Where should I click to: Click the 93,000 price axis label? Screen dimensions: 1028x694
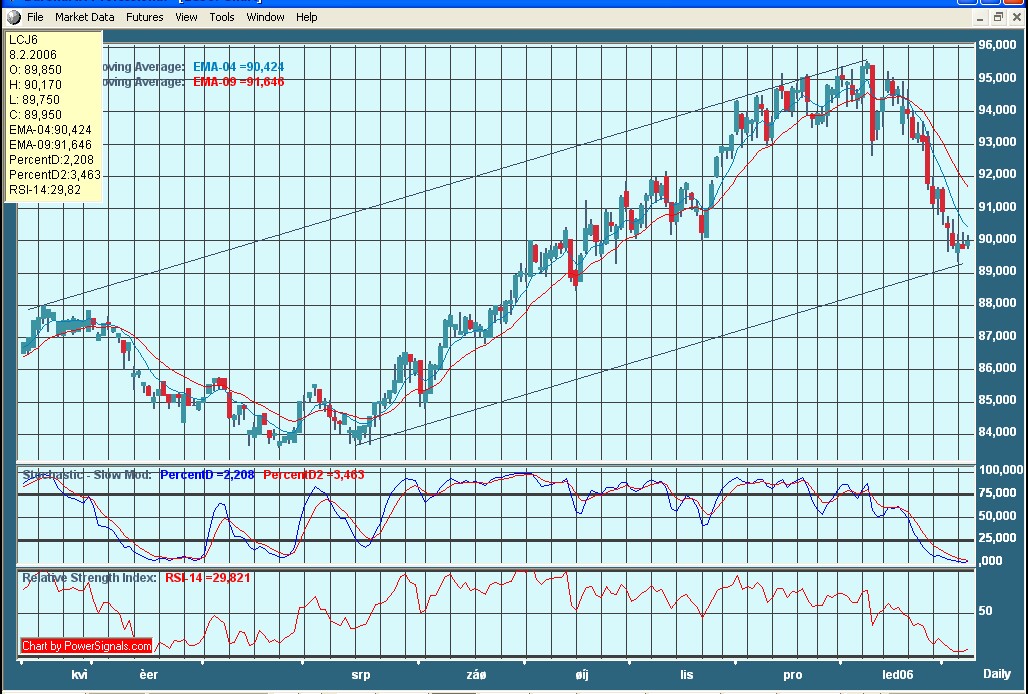point(997,142)
